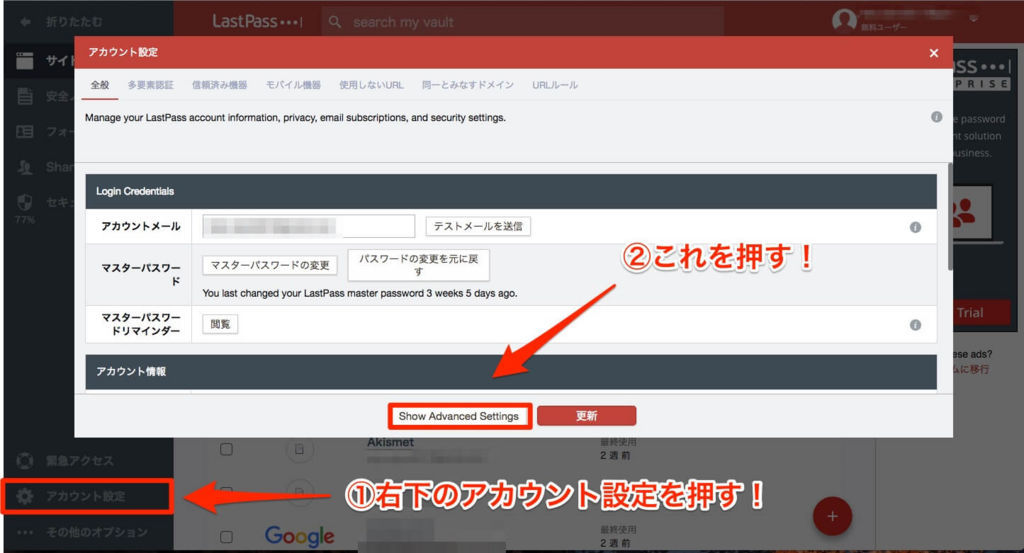
Task: Click the magnifier search icon in header
Action: point(335,22)
